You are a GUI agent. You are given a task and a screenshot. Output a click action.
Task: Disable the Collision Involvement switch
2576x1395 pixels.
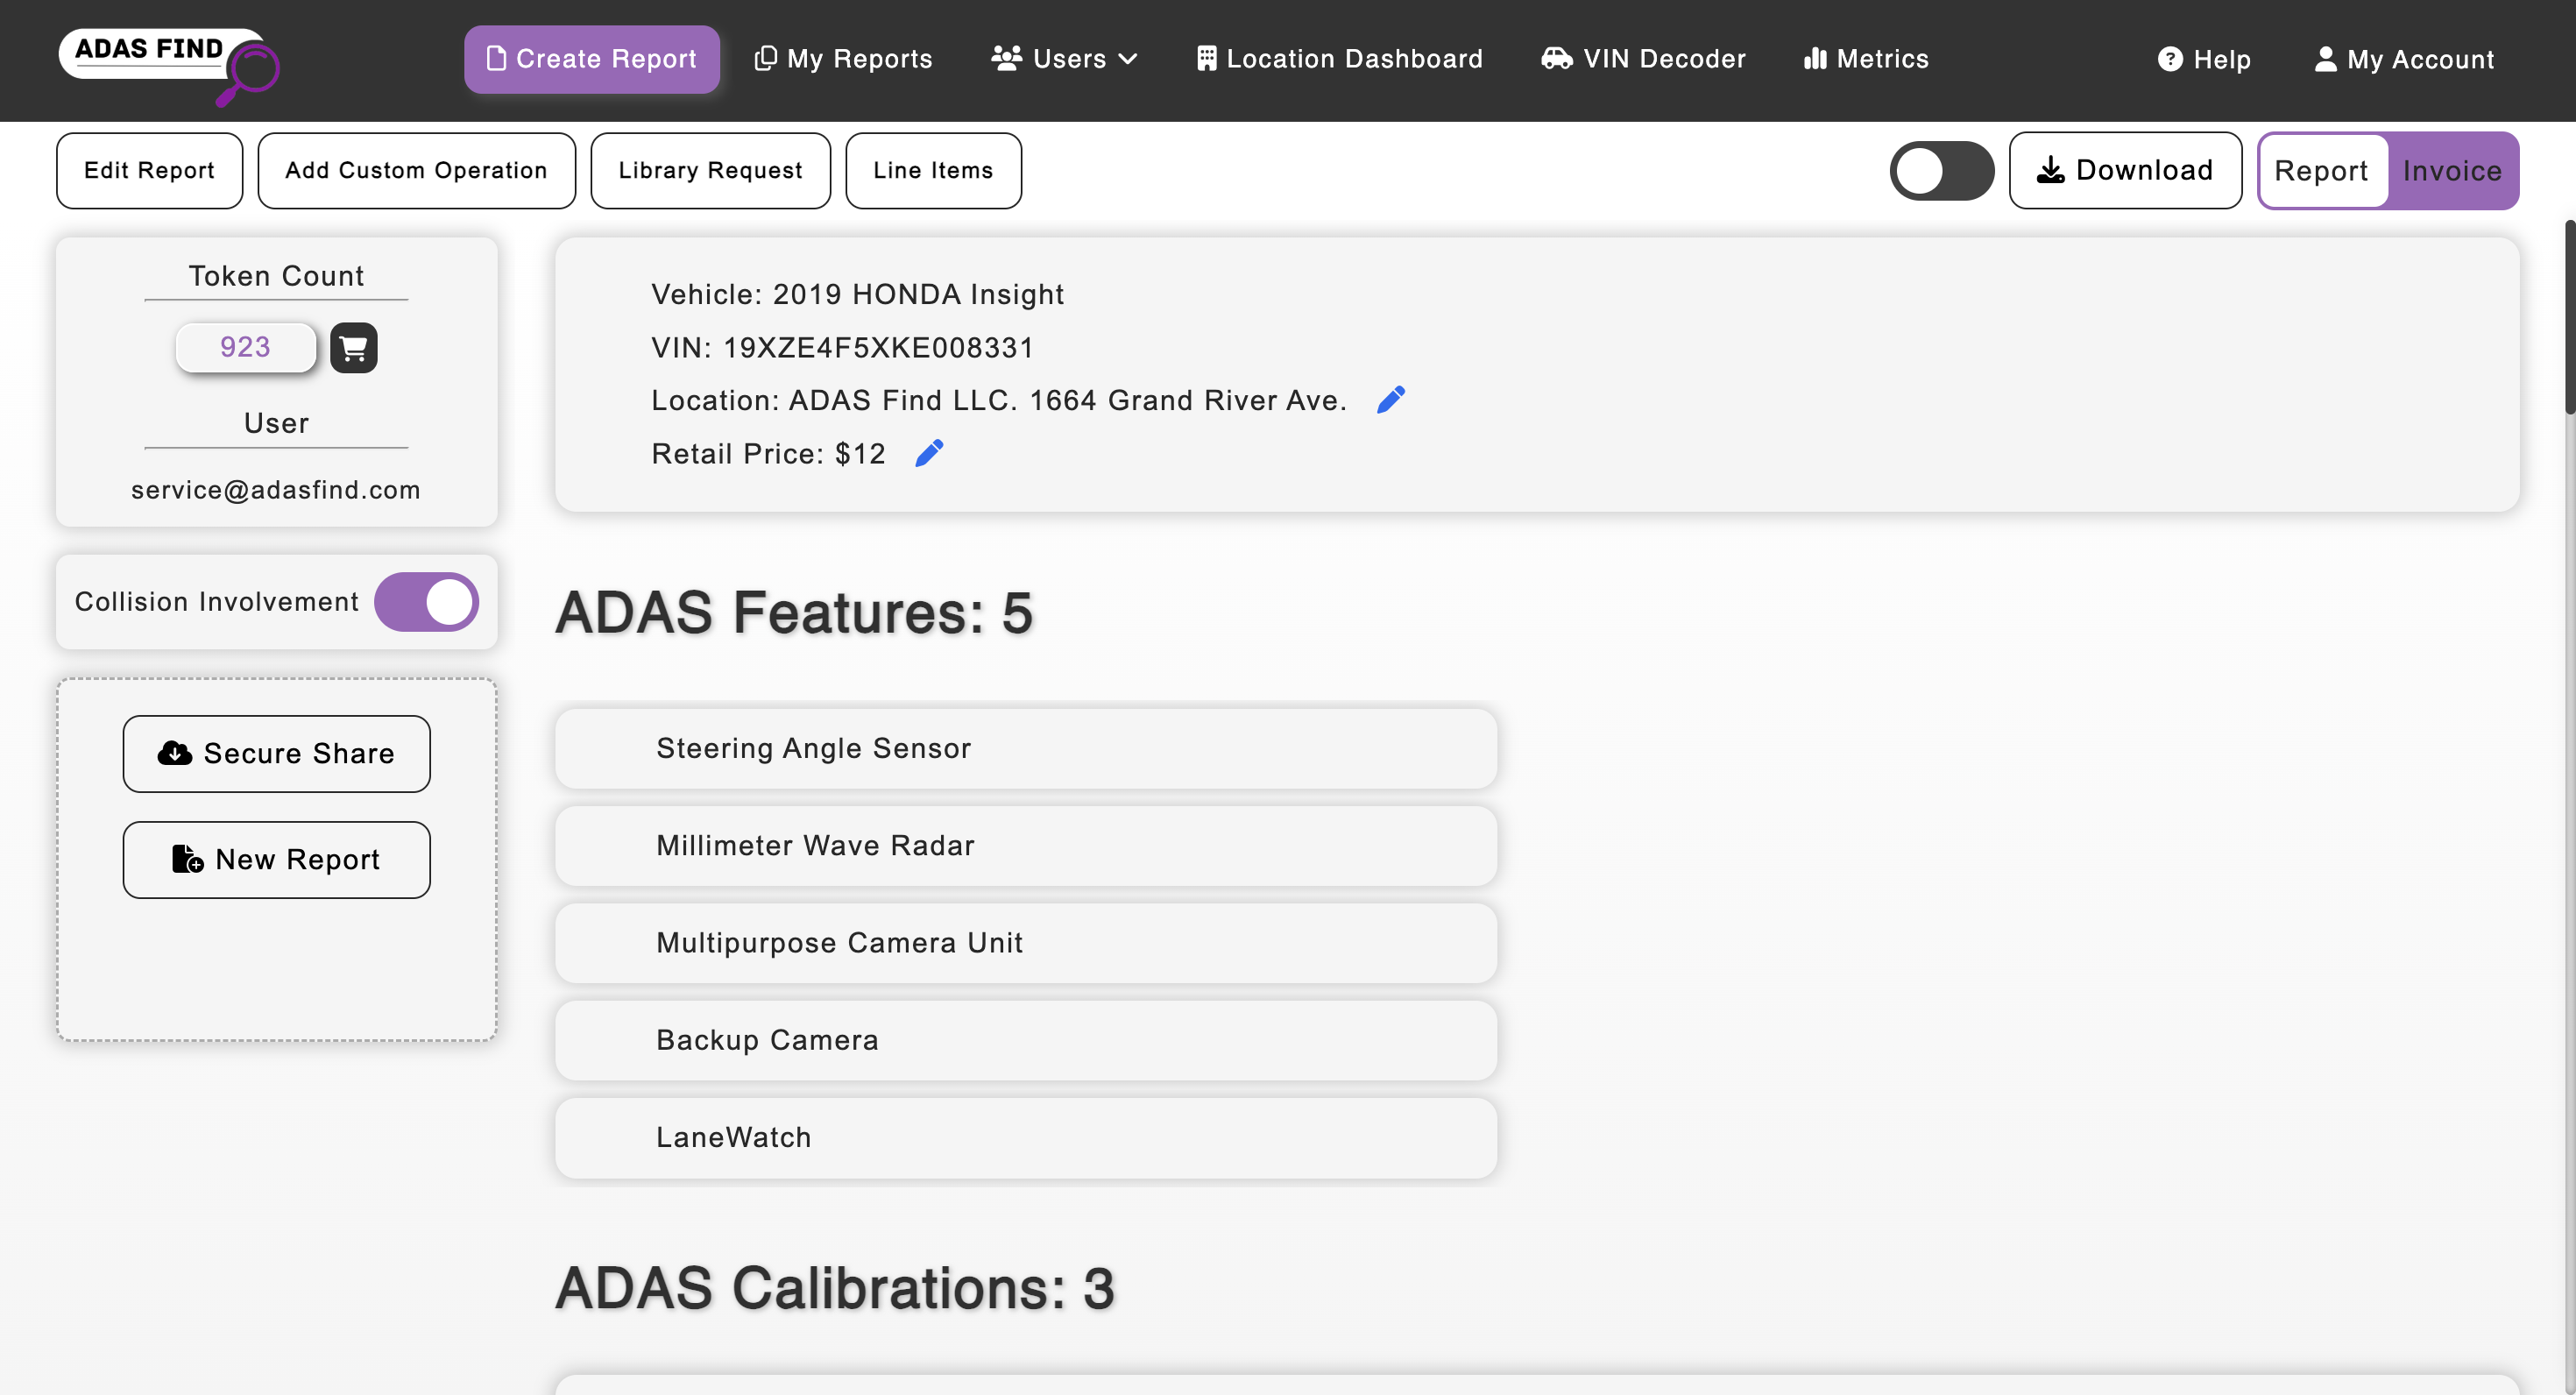[x=427, y=602]
